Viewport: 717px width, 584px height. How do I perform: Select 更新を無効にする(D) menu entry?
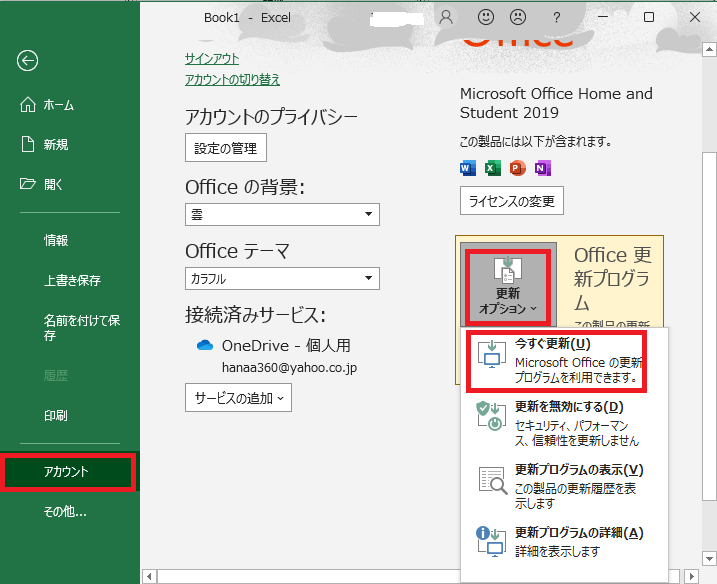click(x=564, y=423)
